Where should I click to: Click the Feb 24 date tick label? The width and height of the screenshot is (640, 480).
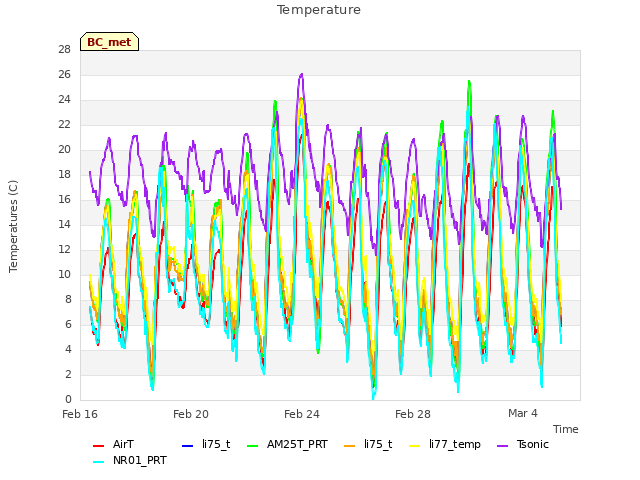302,414
